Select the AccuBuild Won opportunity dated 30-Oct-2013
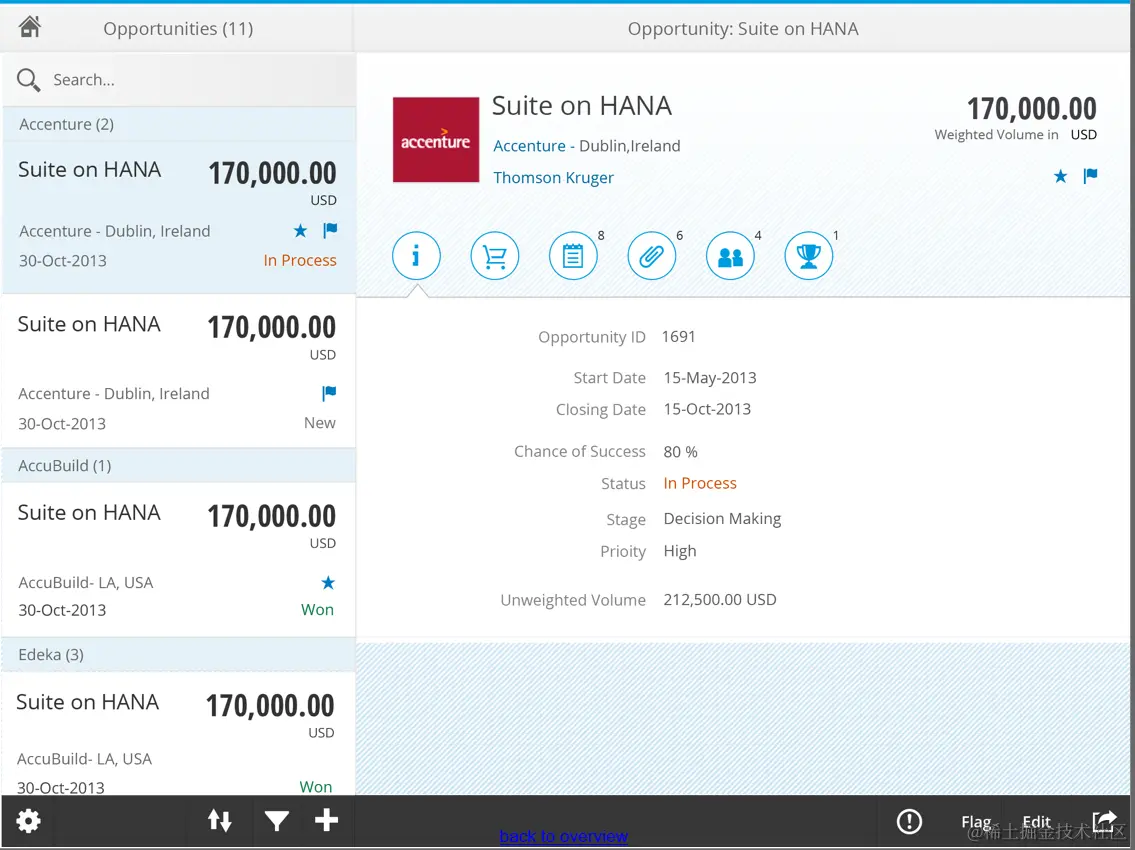The width and height of the screenshot is (1135, 850). click(179, 560)
